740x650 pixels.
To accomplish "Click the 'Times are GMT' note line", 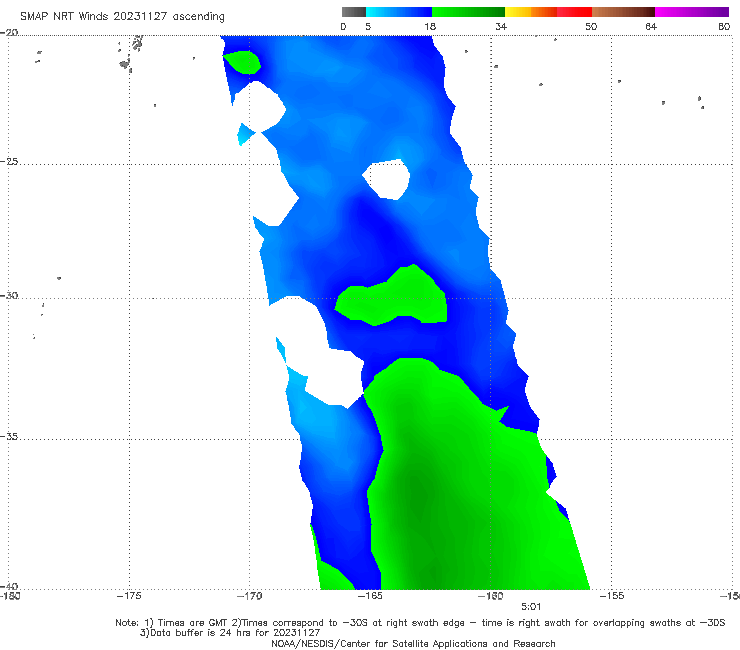I will click(x=420, y=623).
